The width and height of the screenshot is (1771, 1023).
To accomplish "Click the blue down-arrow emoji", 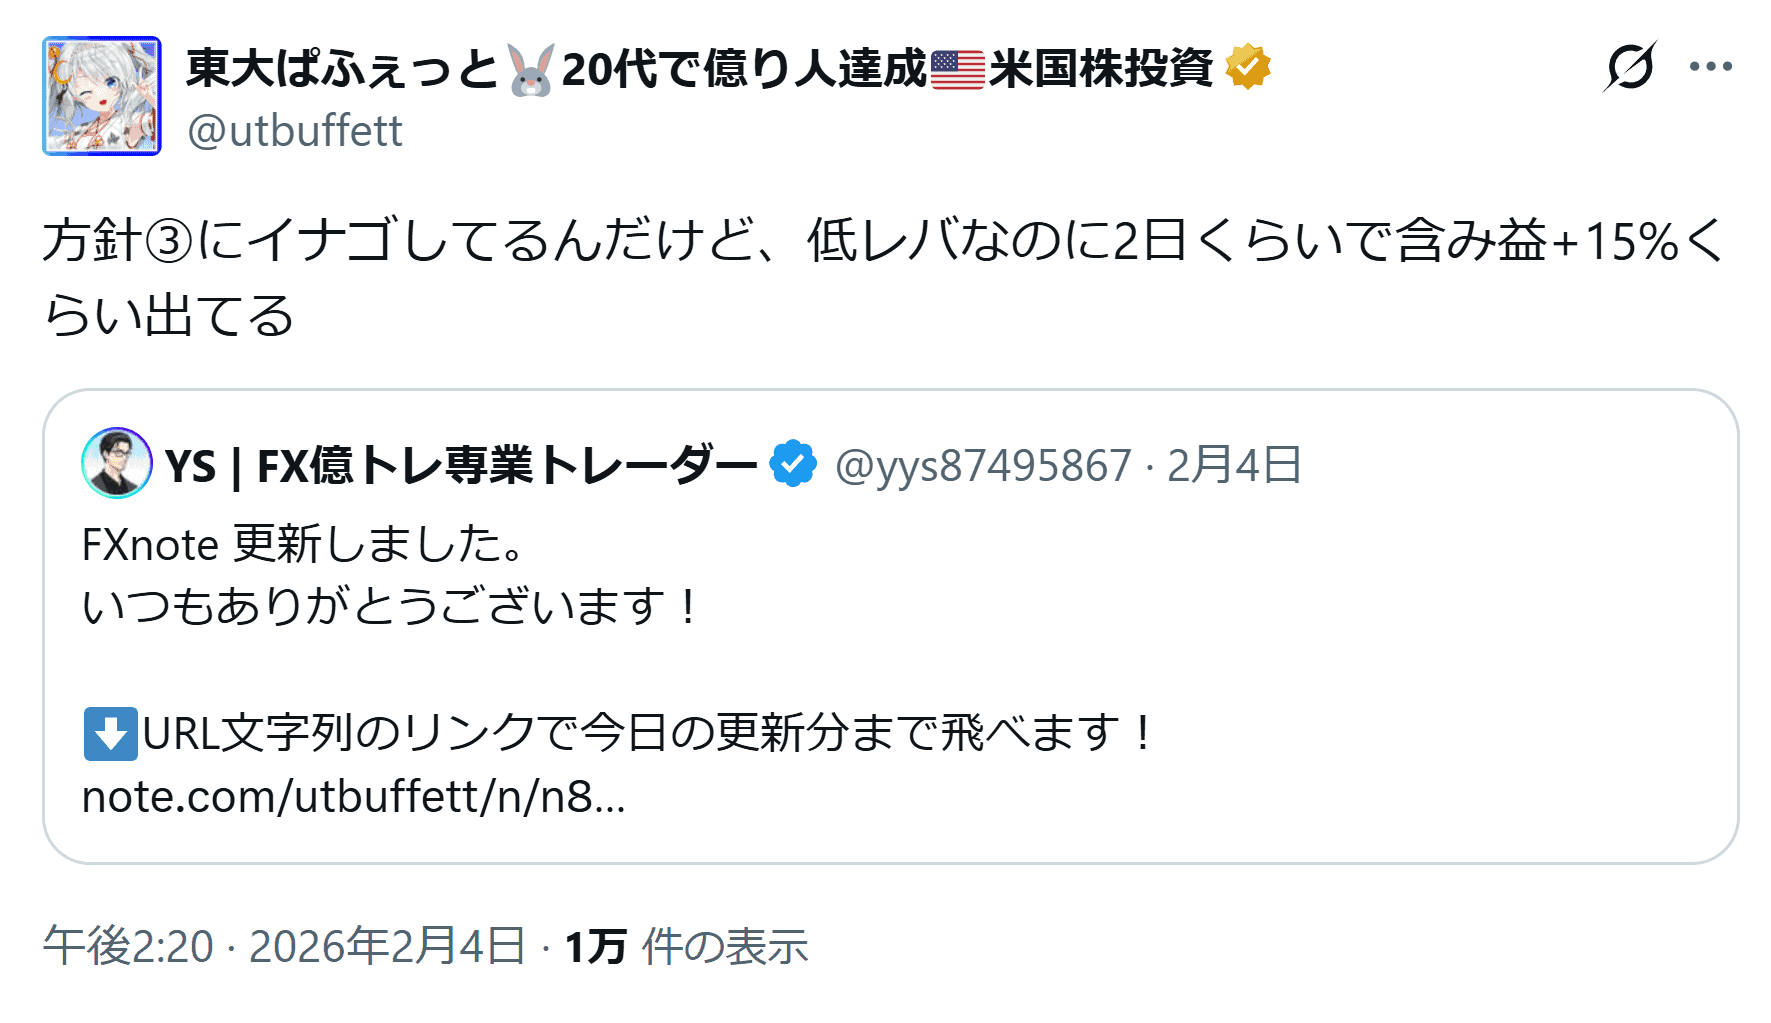I will [x=109, y=734].
